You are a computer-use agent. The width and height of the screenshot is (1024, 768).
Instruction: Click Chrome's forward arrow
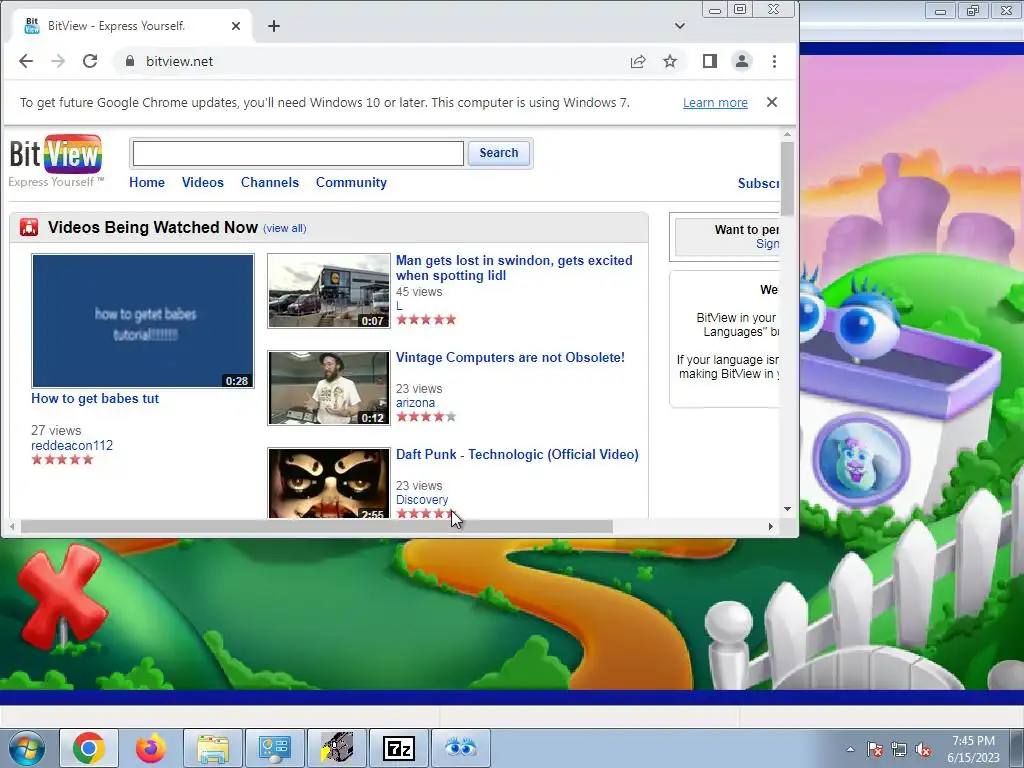58,61
